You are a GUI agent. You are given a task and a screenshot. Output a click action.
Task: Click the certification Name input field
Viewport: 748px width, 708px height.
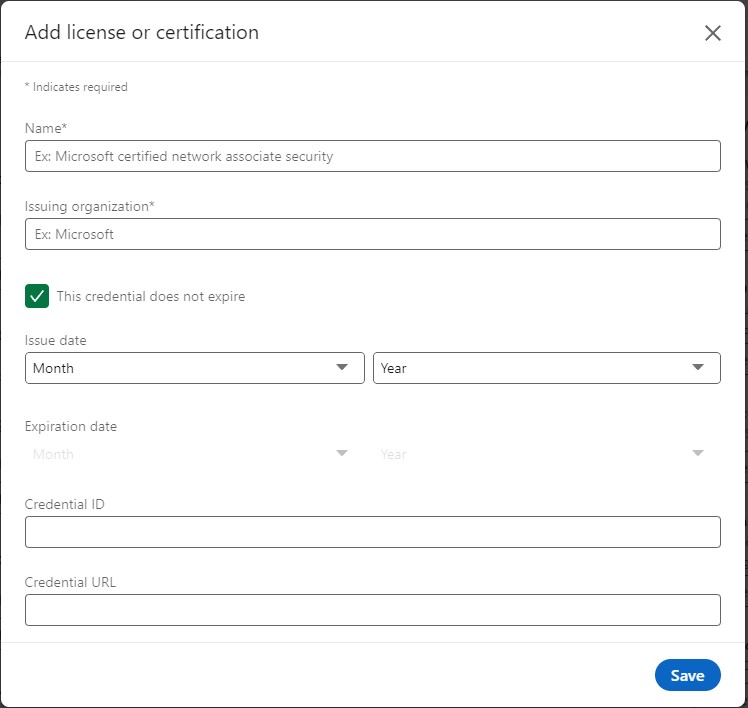pos(373,156)
